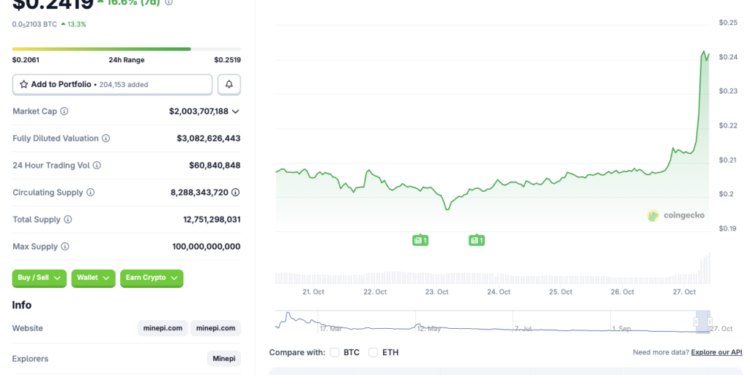Click the left handle of chart range selector
This screenshot has height=375, width=750.
click(696, 321)
